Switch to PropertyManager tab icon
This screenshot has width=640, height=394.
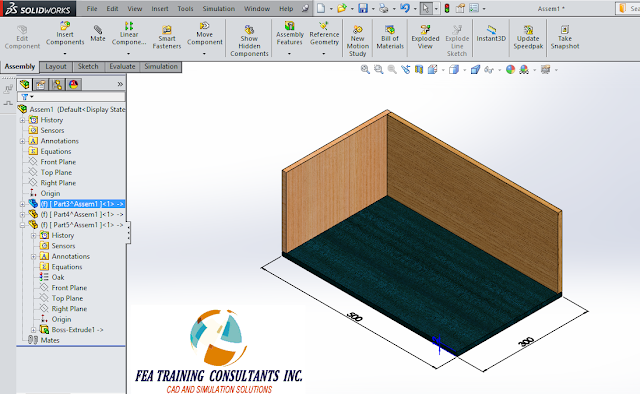(40, 85)
